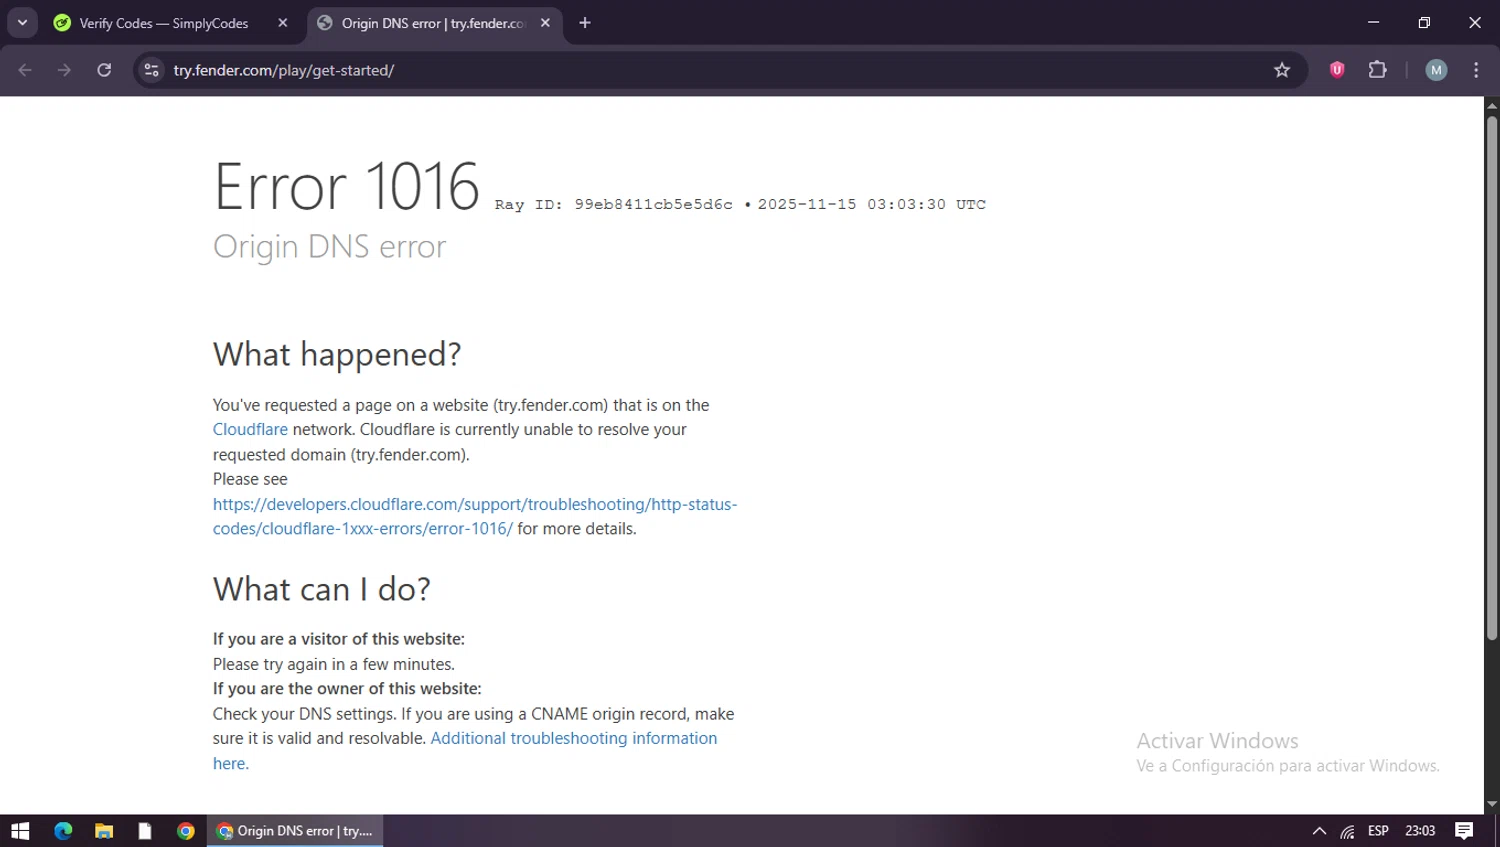Viewport: 1500px width, 847px height.
Task: Open Additional troubleshooting information link
Action: [465, 751]
